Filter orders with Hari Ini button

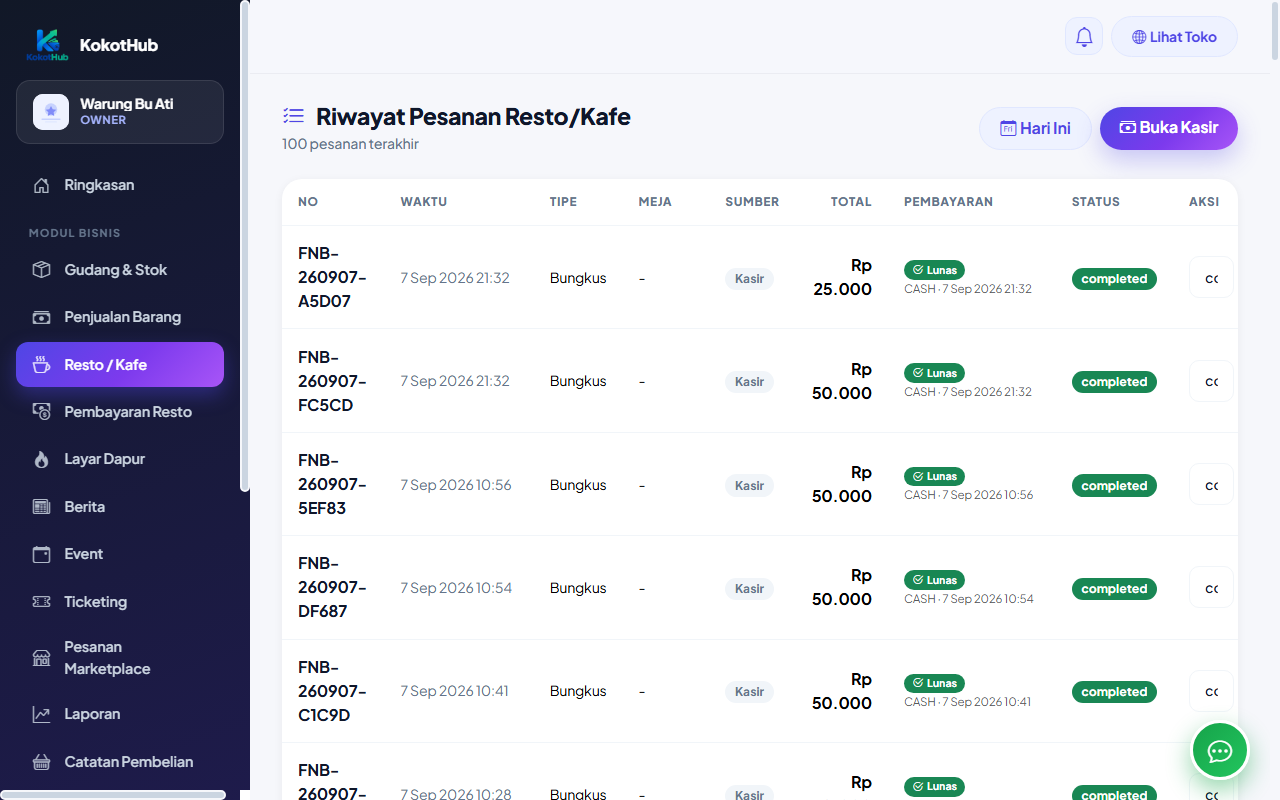pos(1035,128)
